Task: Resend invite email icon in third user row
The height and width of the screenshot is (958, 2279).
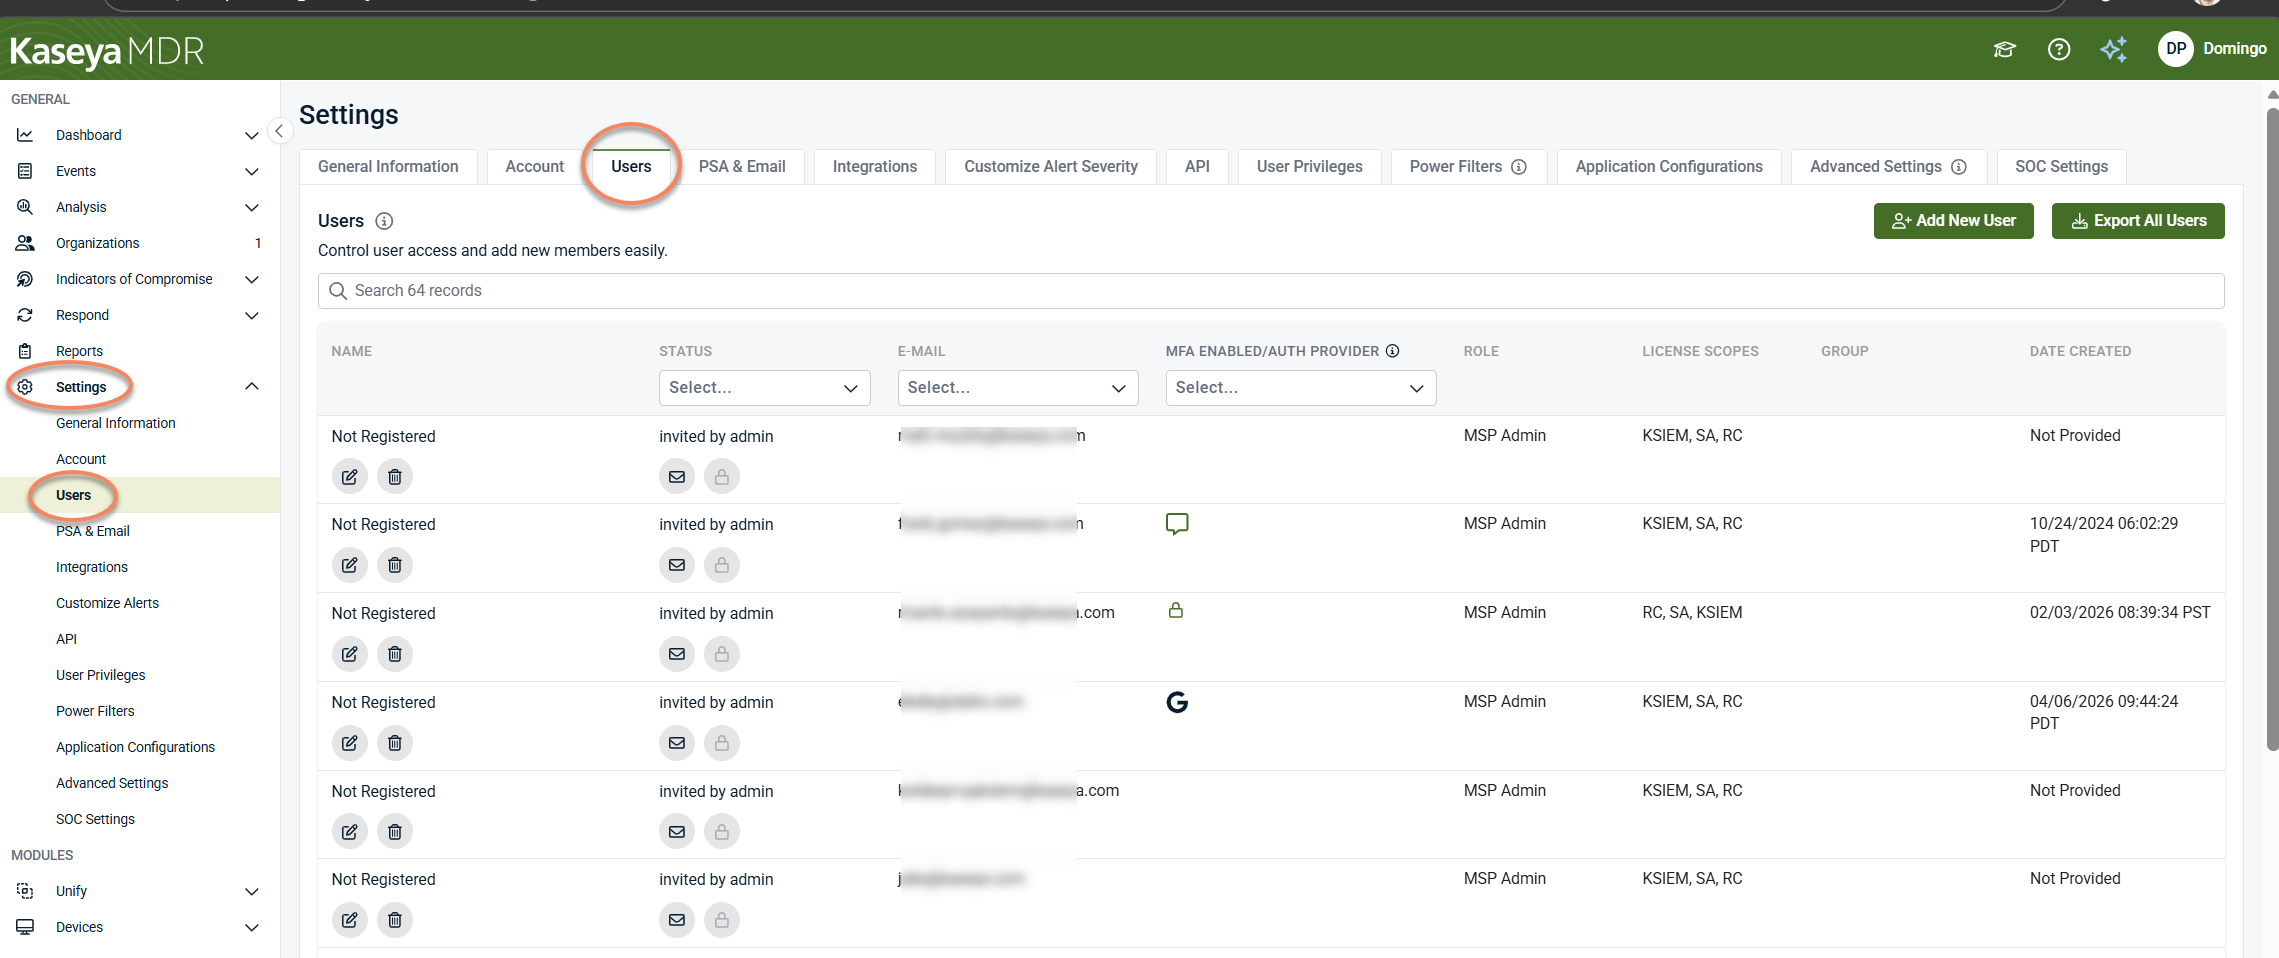Action: (x=677, y=654)
